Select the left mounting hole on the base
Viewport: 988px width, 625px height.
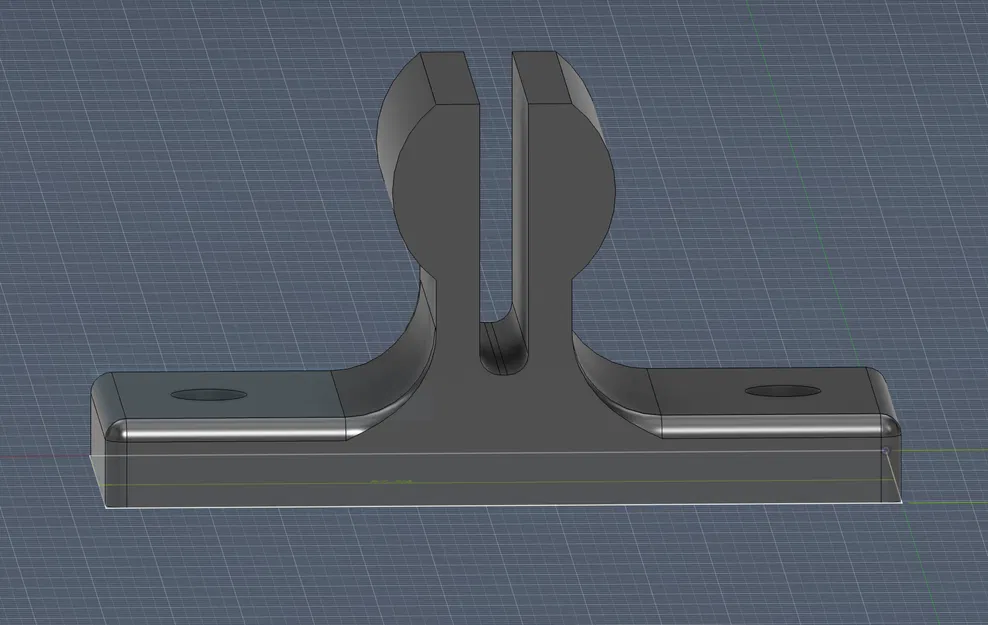point(209,395)
